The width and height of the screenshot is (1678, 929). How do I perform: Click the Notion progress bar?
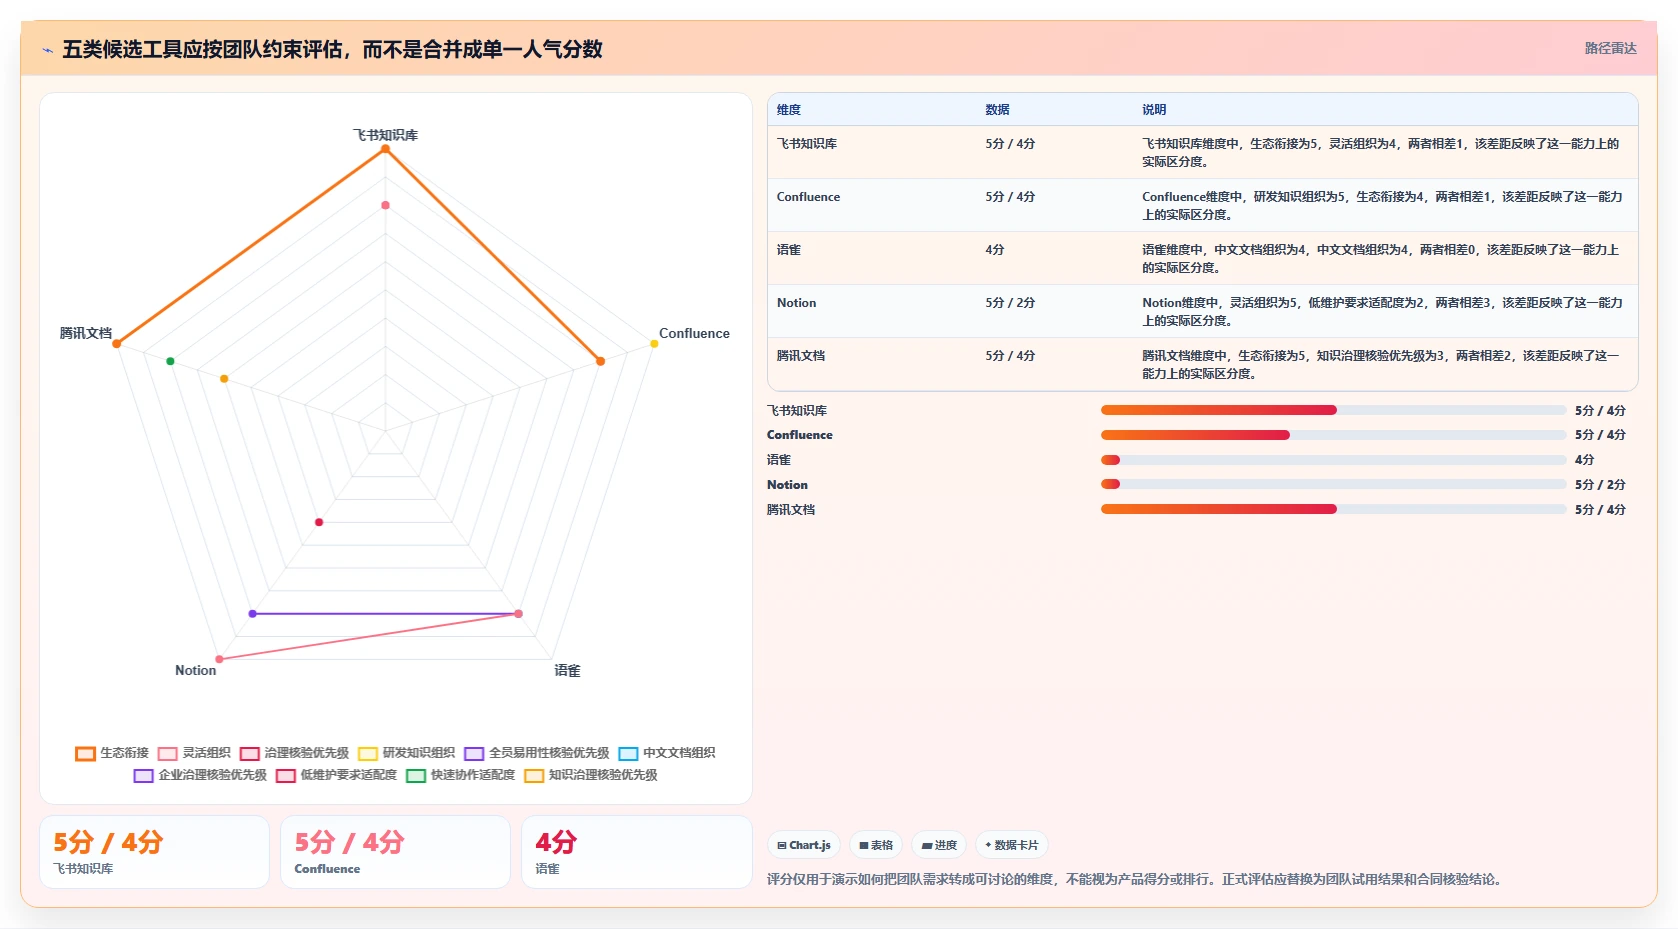coord(1333,484)
